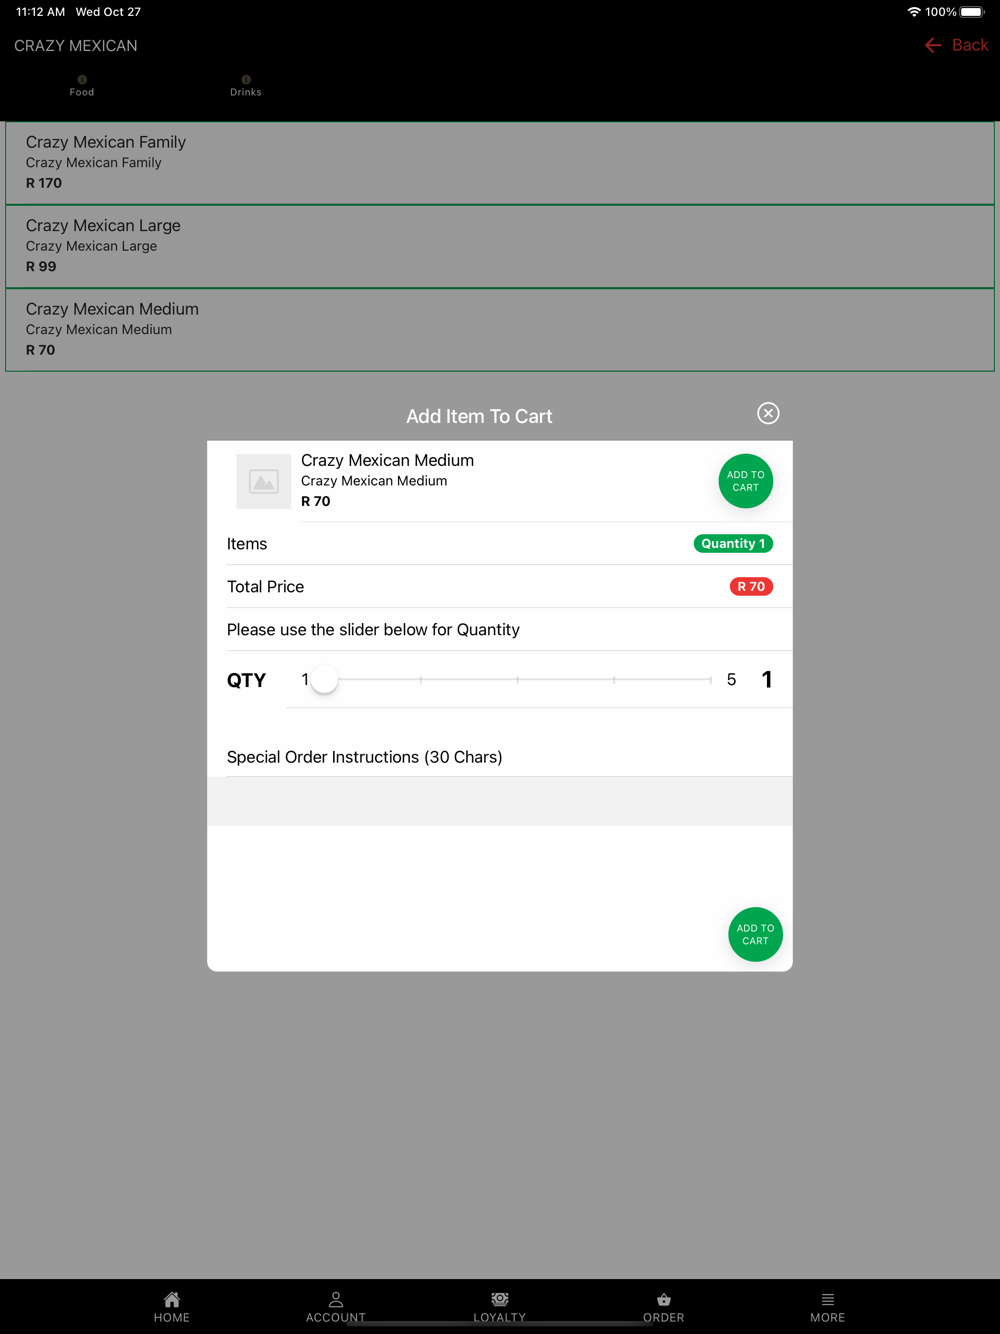Open the Order basket icon
The height and width of the screenshot is (1334, 1000).
click(x=664, y=1299)
